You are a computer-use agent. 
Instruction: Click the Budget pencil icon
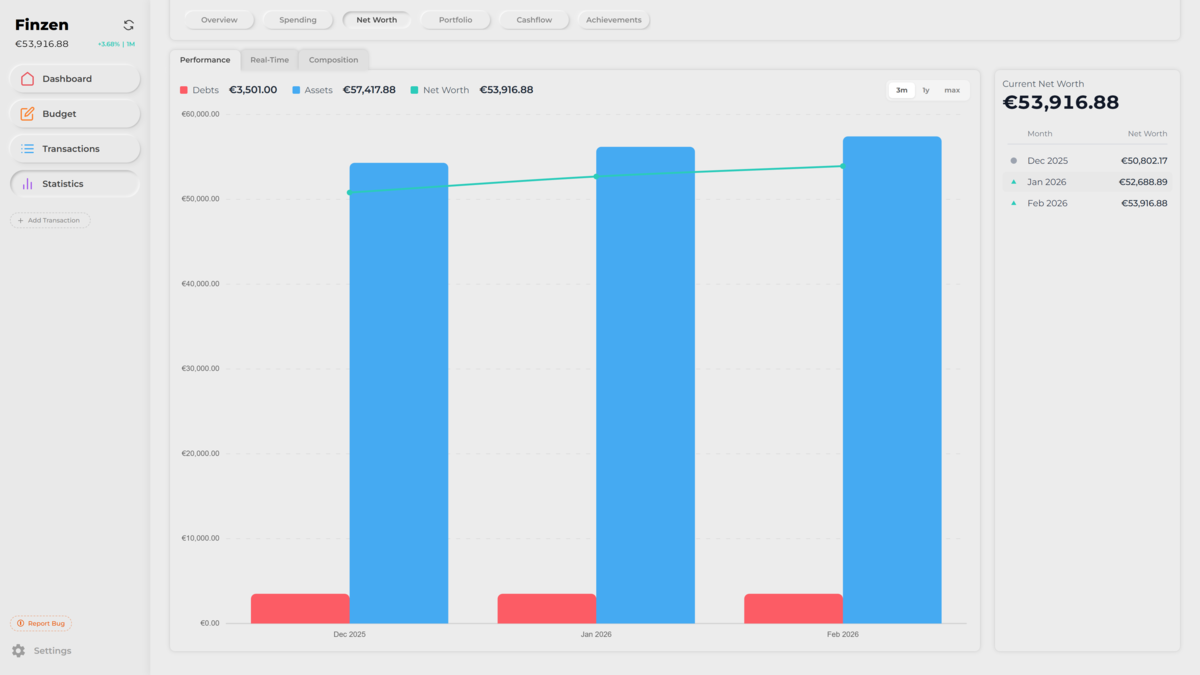[x=27, y=114]
